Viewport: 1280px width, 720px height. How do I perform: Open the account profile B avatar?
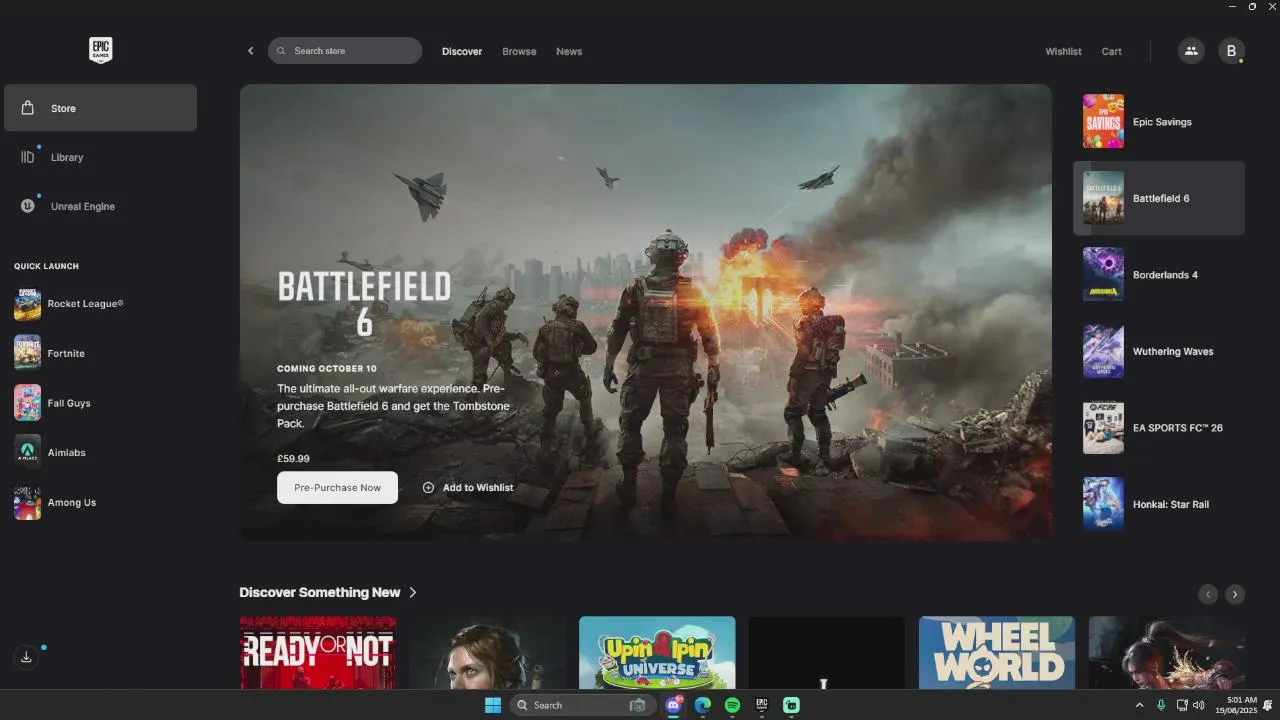(1231, 51)
